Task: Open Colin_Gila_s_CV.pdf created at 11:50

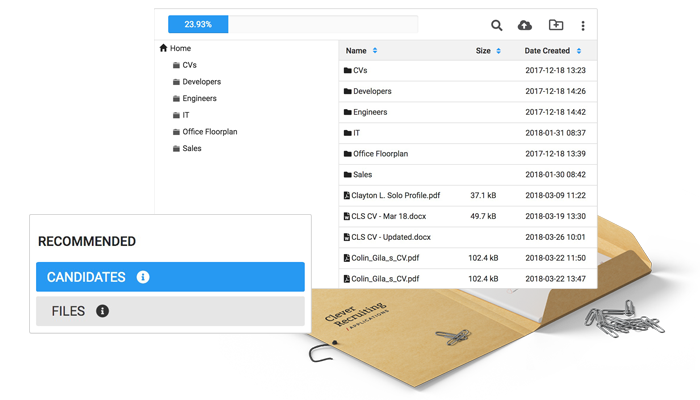Action: 385,258
